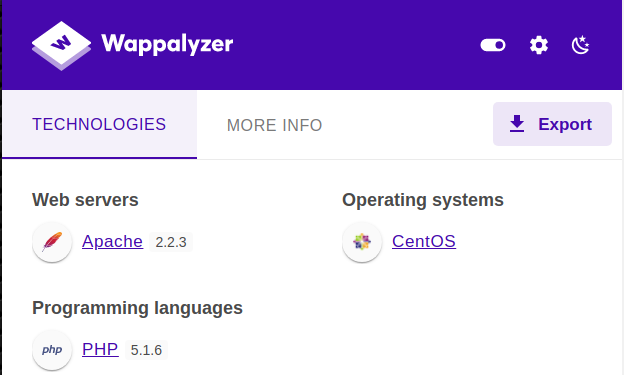The height and width of the screenshot is (375, 624).
Task: Click the Web servers category heading
Action: 85,200
